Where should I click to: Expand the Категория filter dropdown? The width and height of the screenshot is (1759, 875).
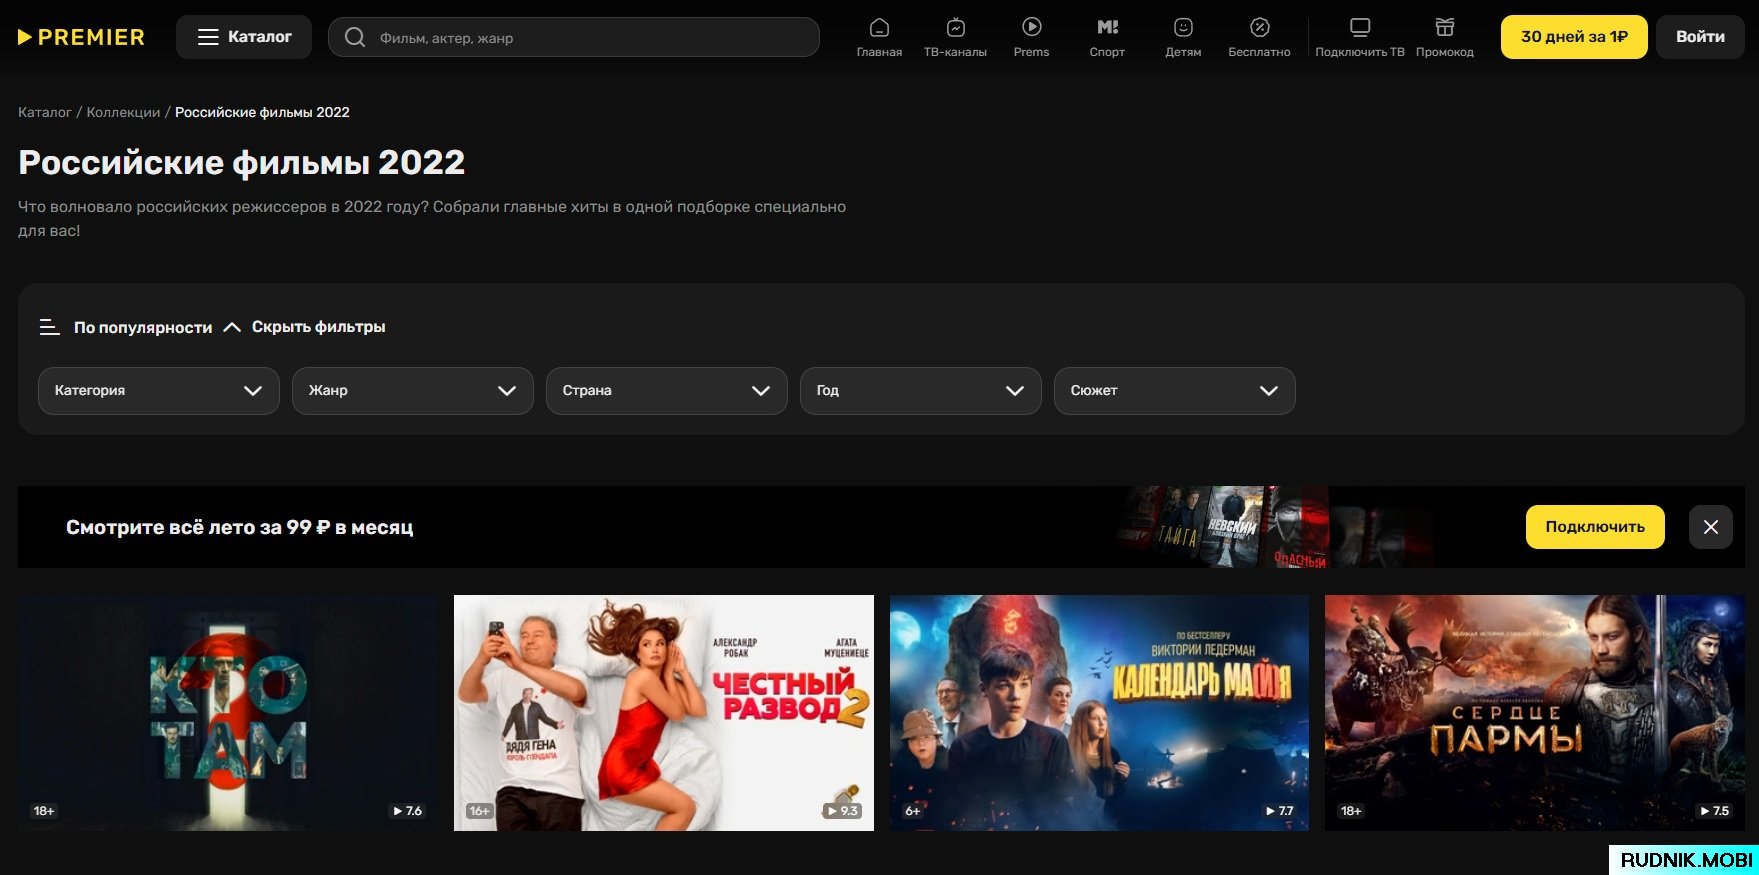159,391
